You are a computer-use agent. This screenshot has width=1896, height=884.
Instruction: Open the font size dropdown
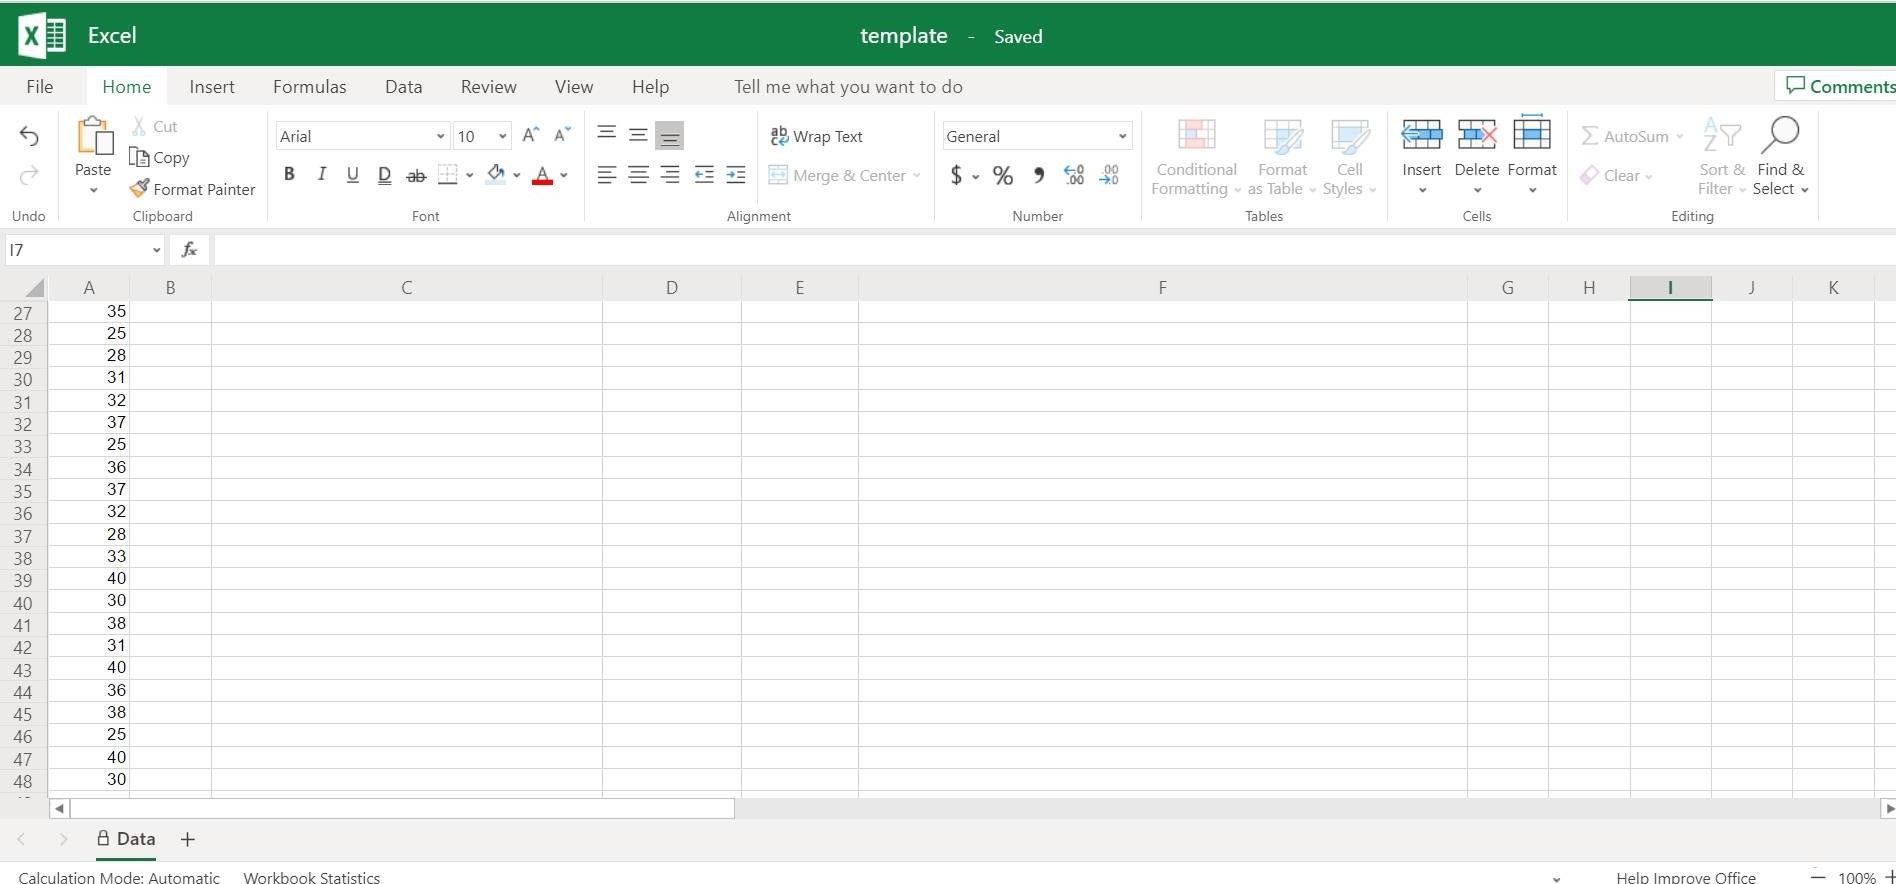pos(502,136)
